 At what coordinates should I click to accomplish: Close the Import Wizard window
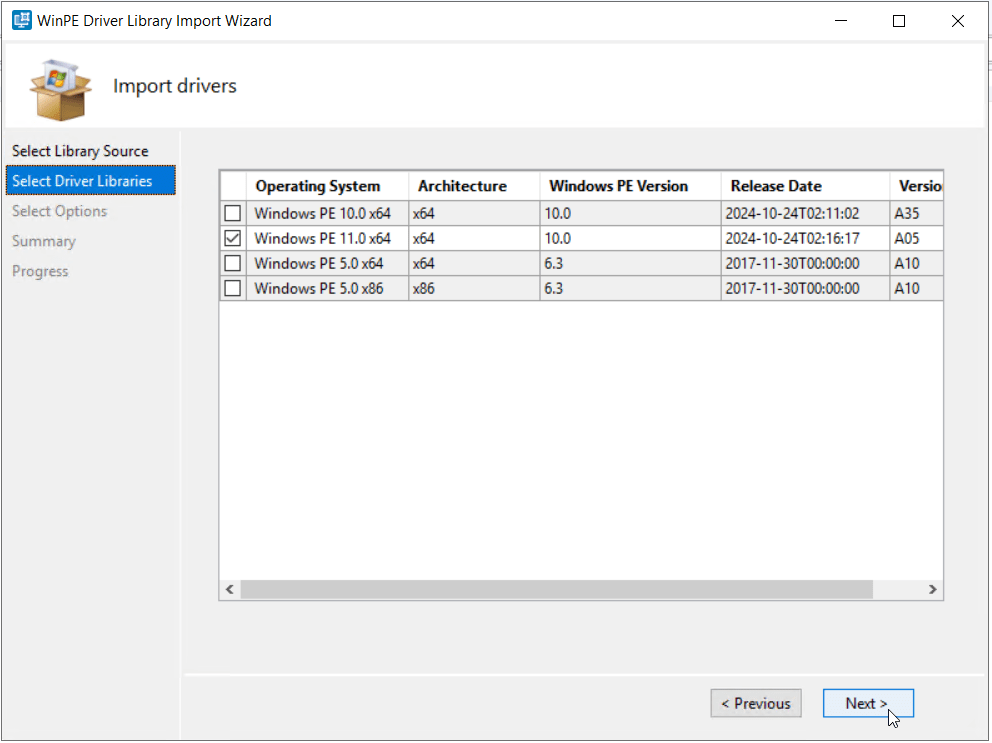click(959, 21)
